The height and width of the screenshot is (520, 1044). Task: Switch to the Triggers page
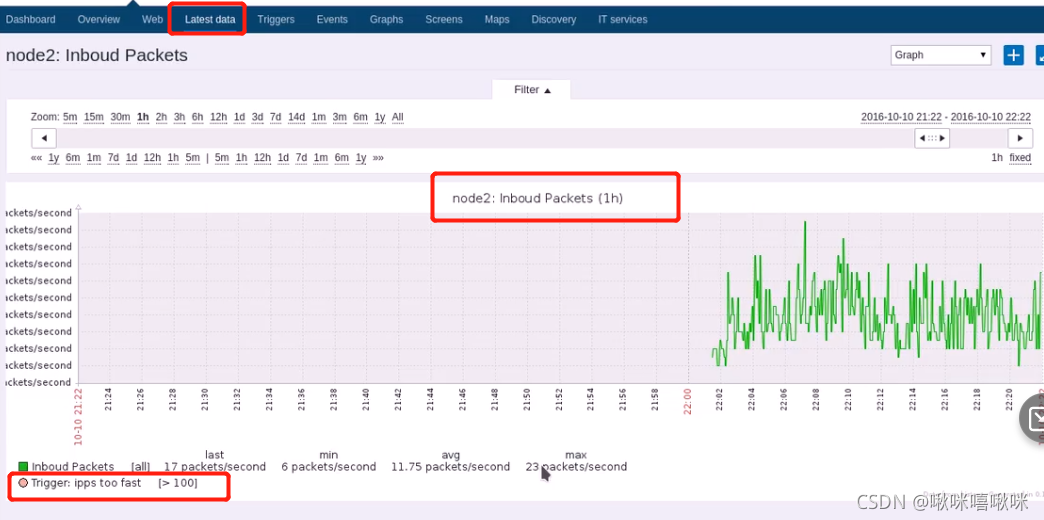pyautogui.click(x=276, y=19)
